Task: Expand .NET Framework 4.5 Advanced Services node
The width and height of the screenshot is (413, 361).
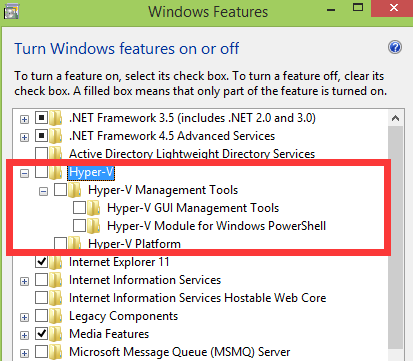Action: pos(24,137)
